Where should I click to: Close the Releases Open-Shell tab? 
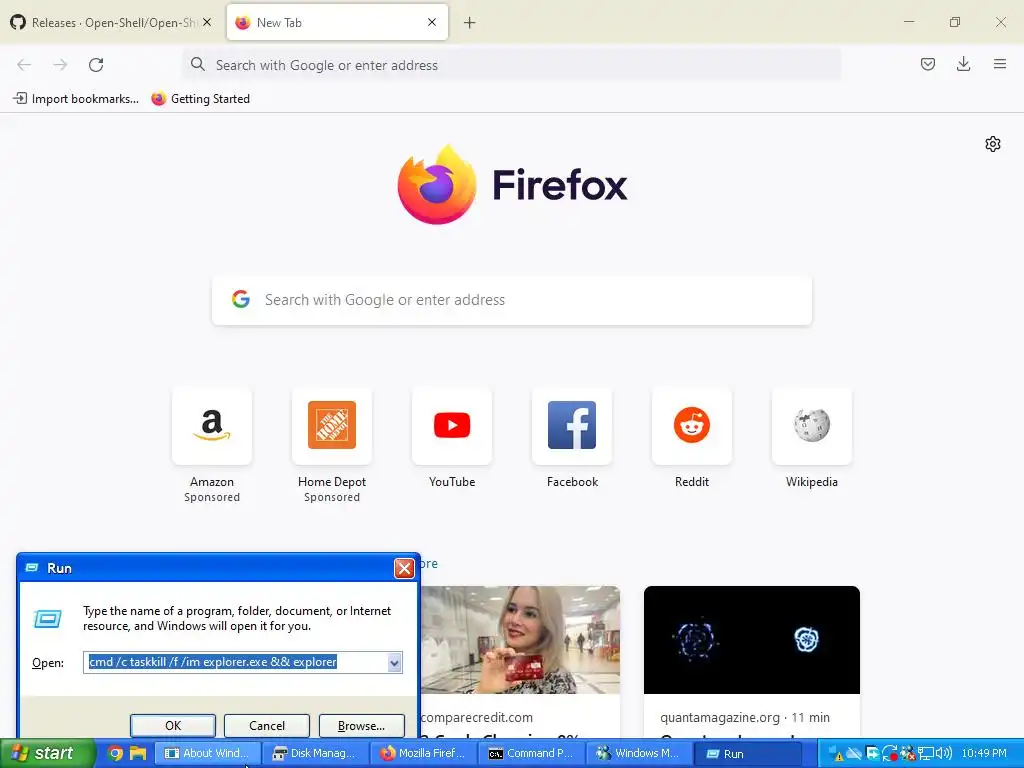[207, 22]
